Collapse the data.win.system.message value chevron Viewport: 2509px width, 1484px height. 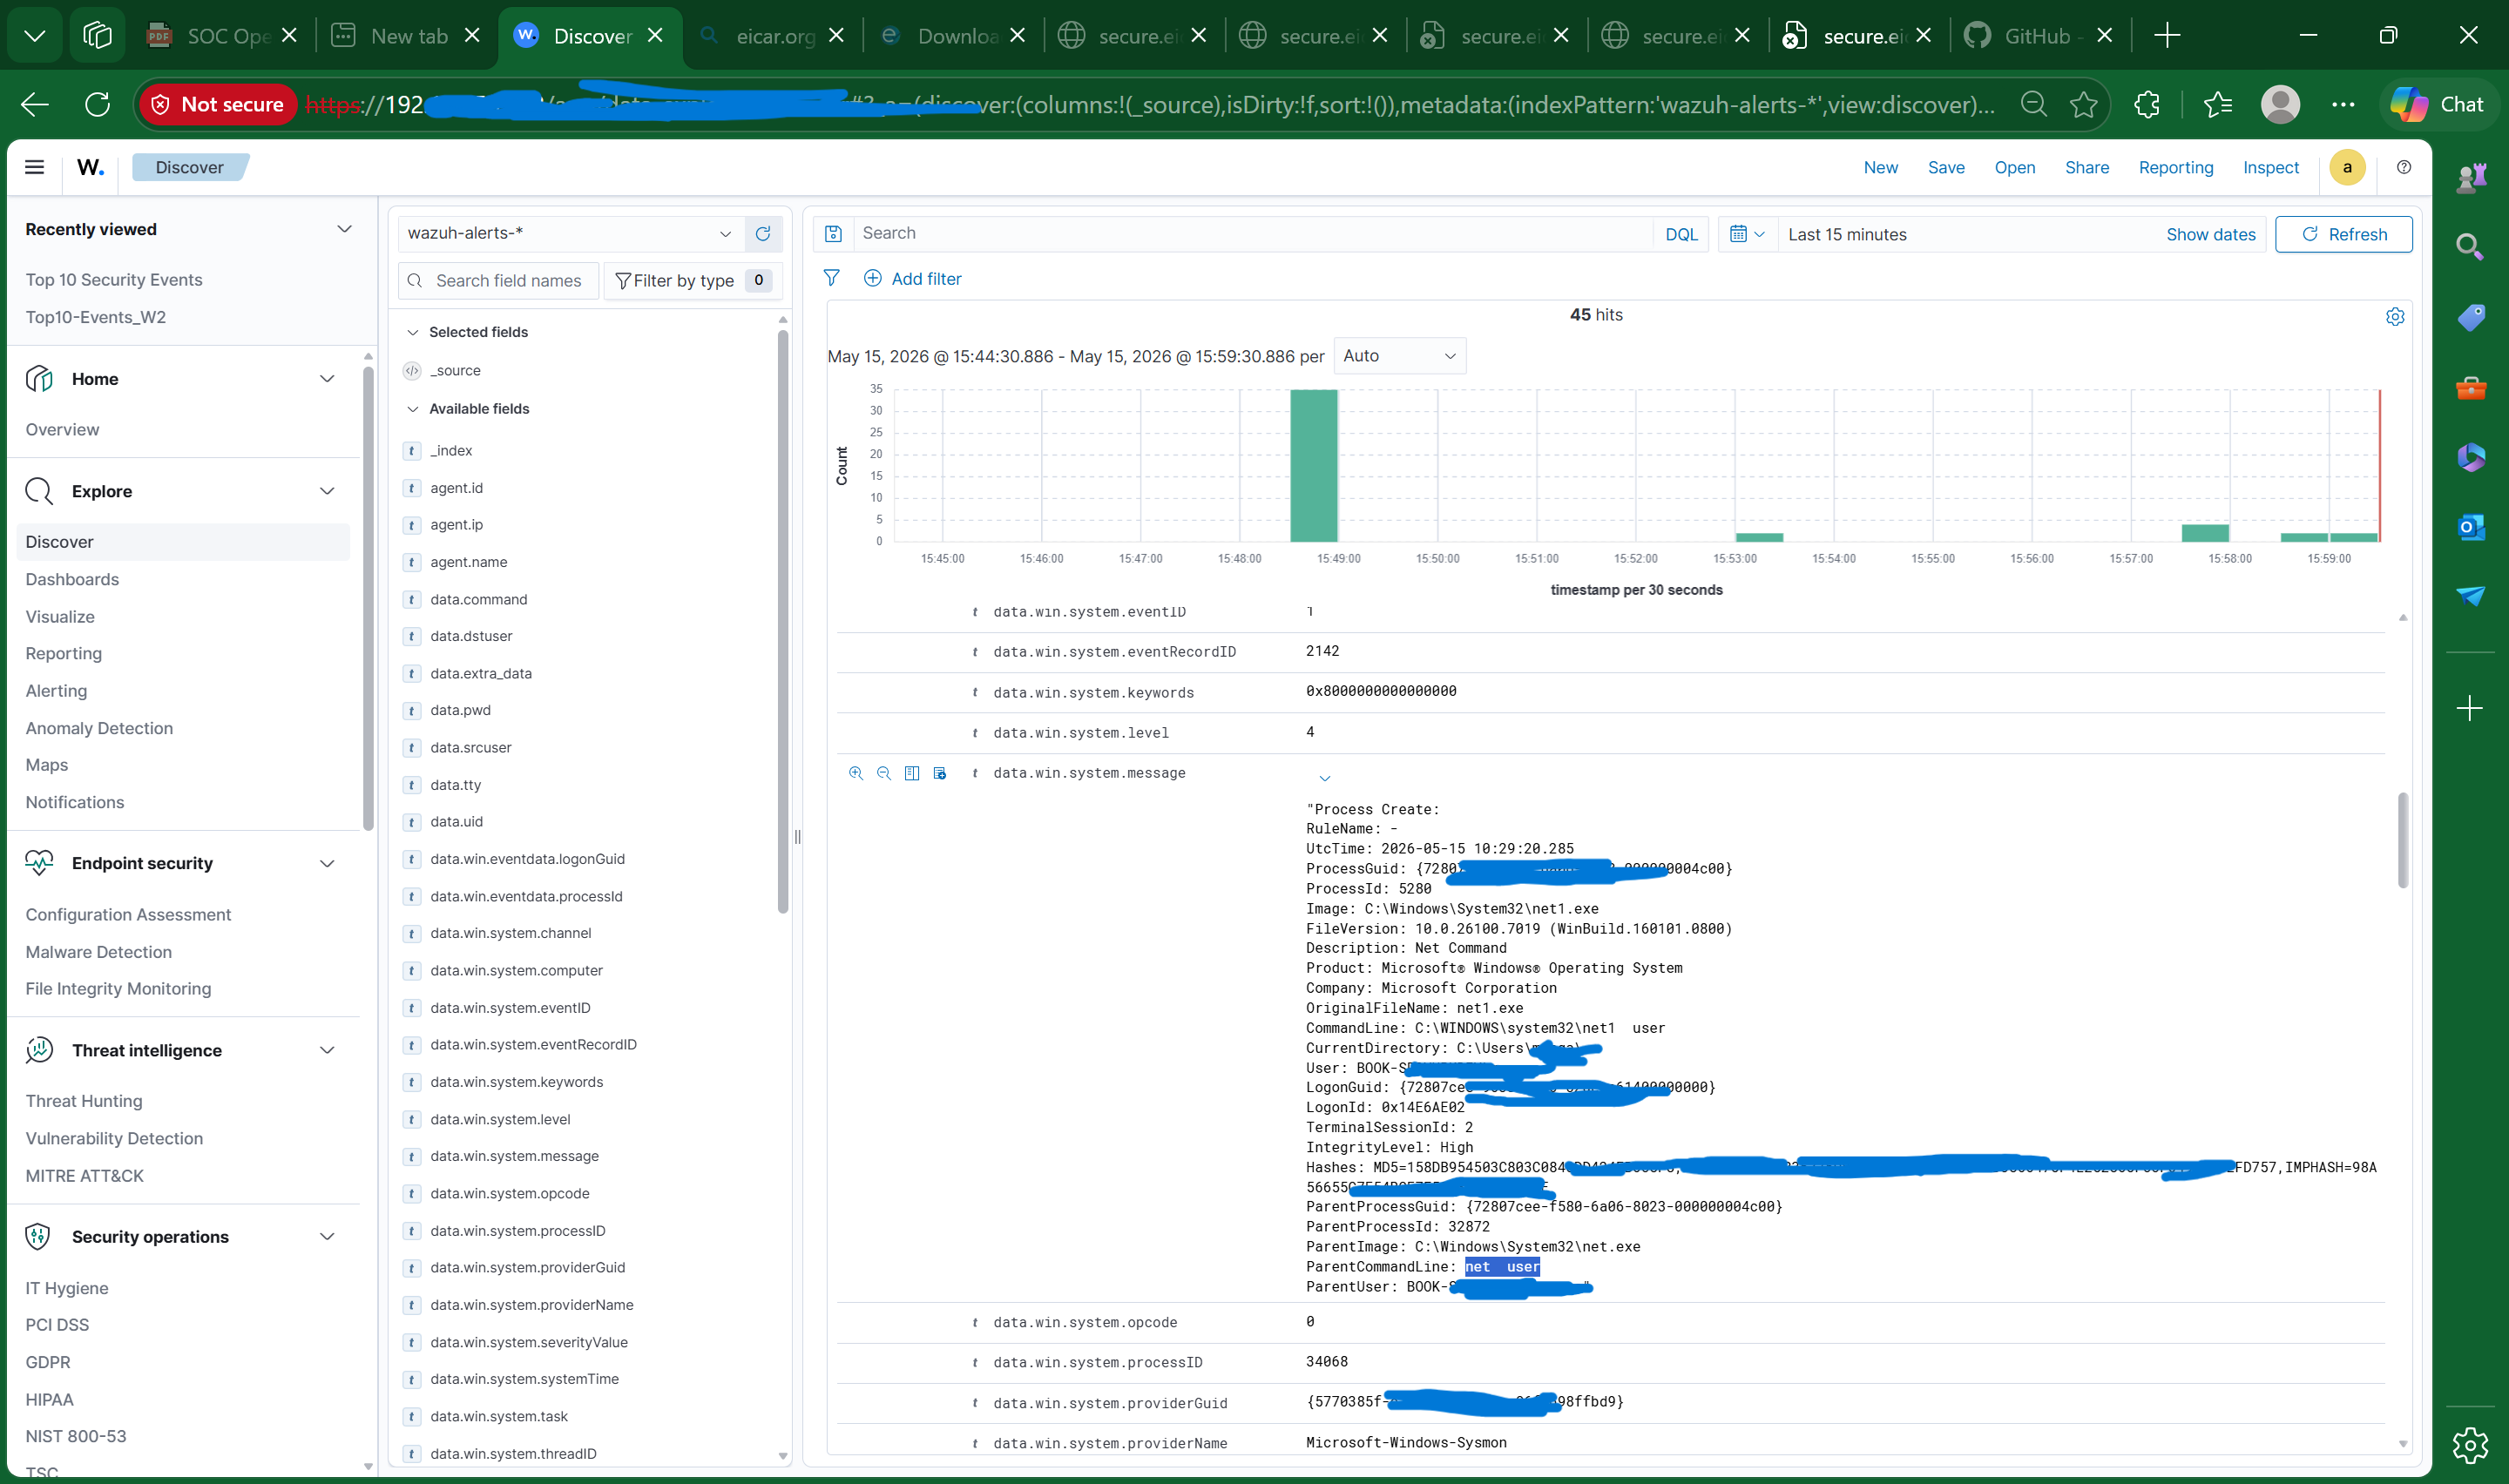point(1324,779)
